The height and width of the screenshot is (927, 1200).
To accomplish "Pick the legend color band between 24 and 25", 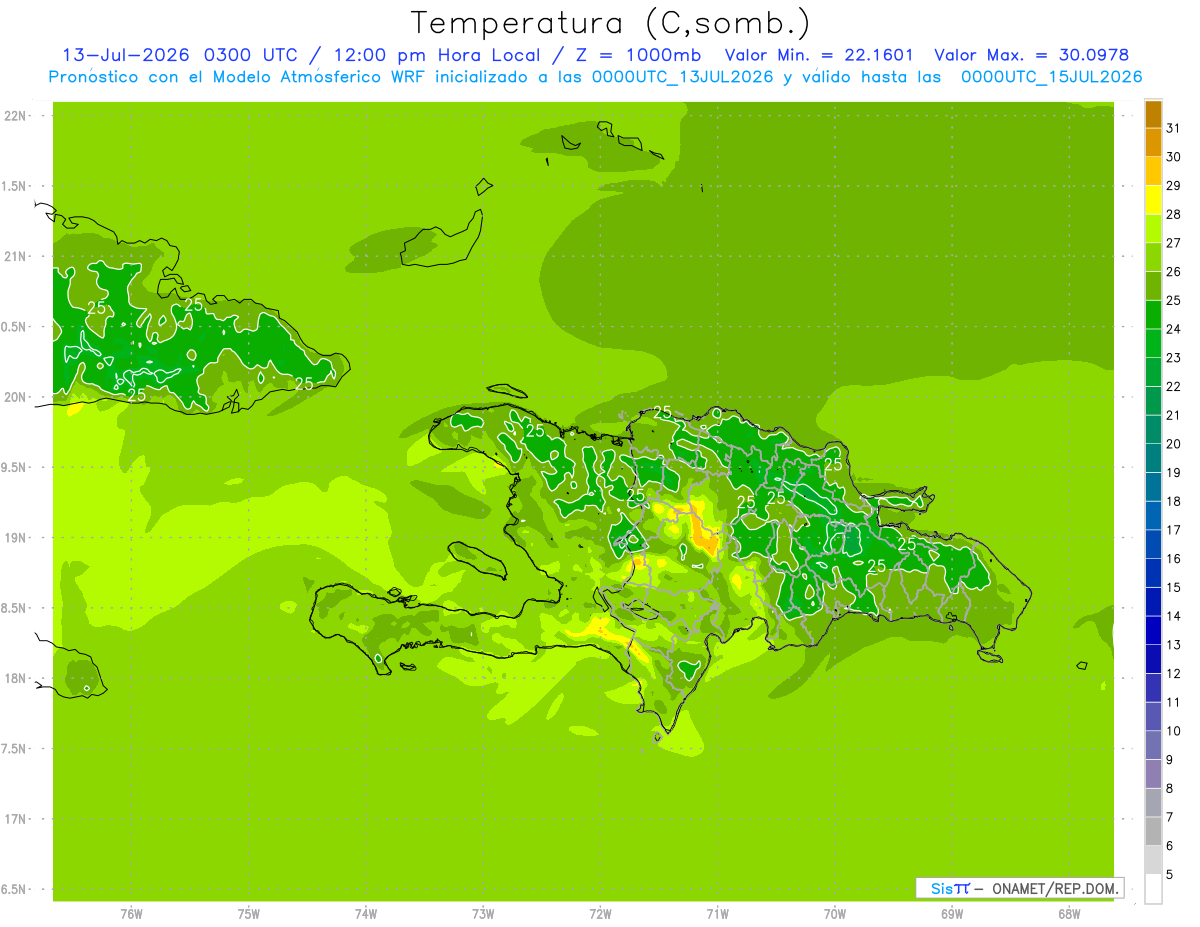I will 1153,314.
